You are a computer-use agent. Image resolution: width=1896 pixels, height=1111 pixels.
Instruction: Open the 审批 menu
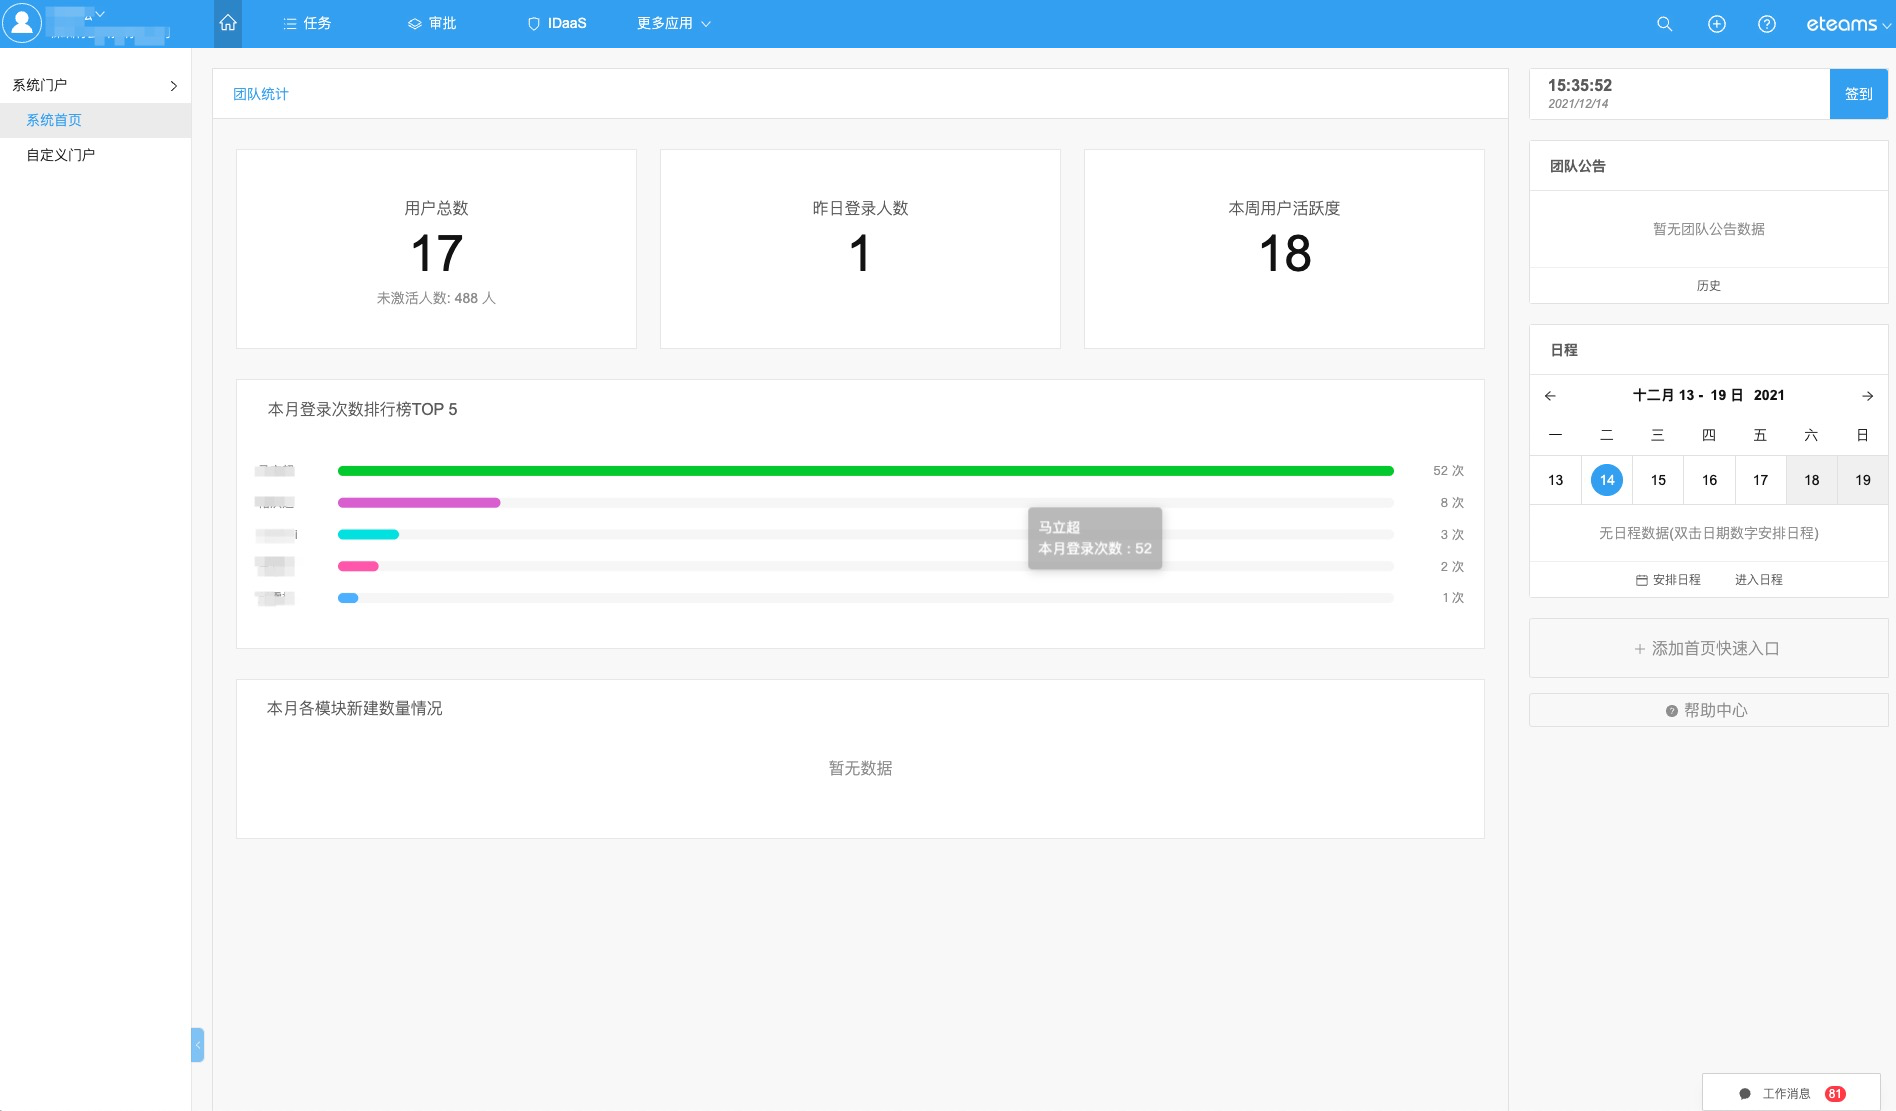(432, 23)
